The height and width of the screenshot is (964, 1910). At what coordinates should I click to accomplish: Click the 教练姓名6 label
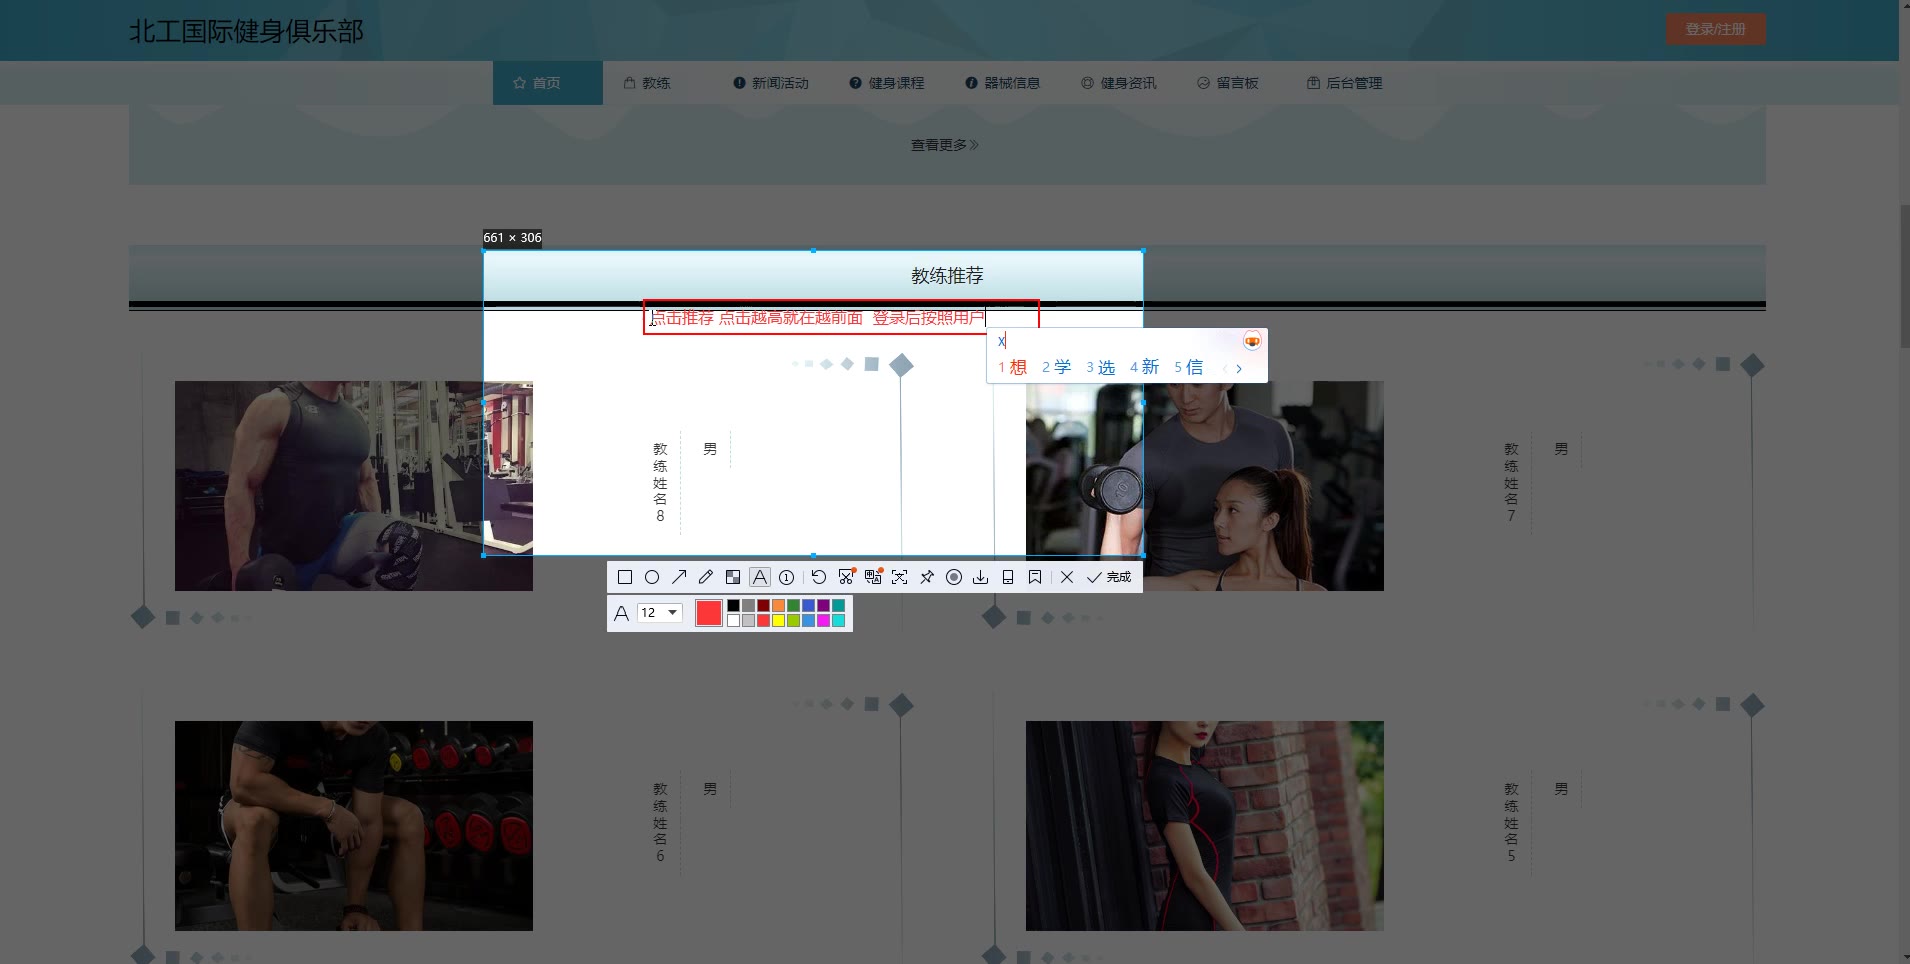pyautogui.click(x=660, y=823)
